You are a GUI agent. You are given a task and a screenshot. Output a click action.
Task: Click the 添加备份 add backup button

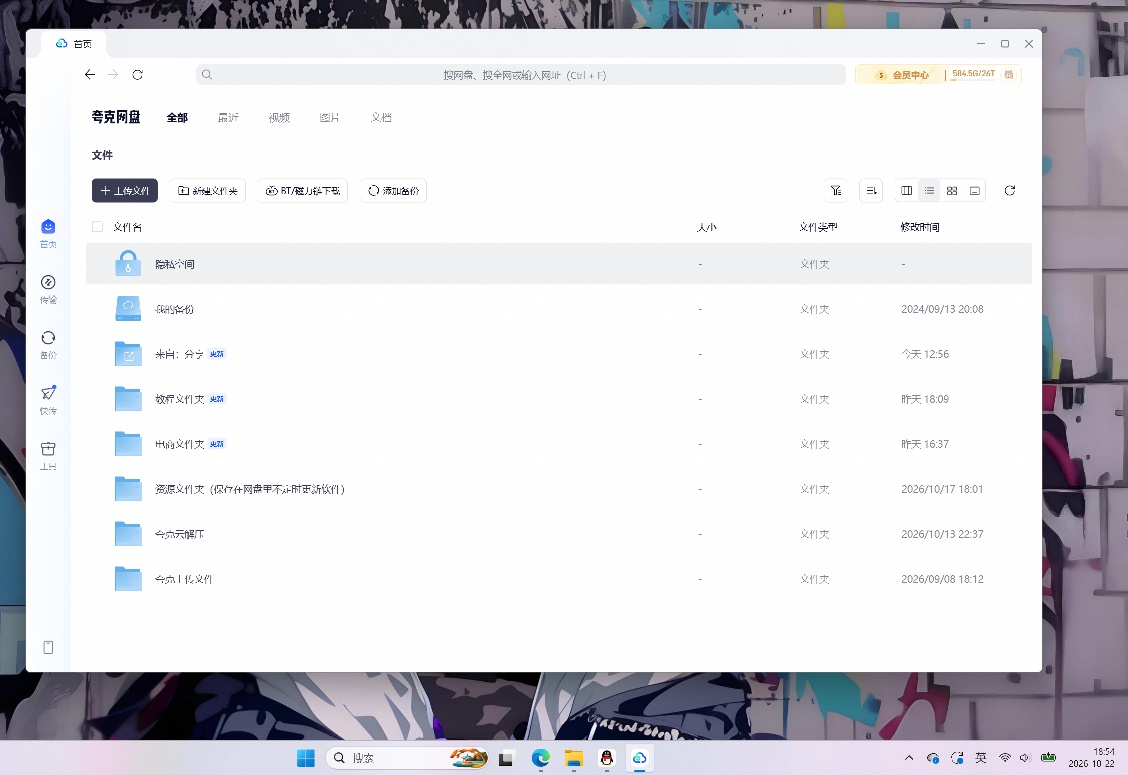pyautogui.click(x=394, y=191)
